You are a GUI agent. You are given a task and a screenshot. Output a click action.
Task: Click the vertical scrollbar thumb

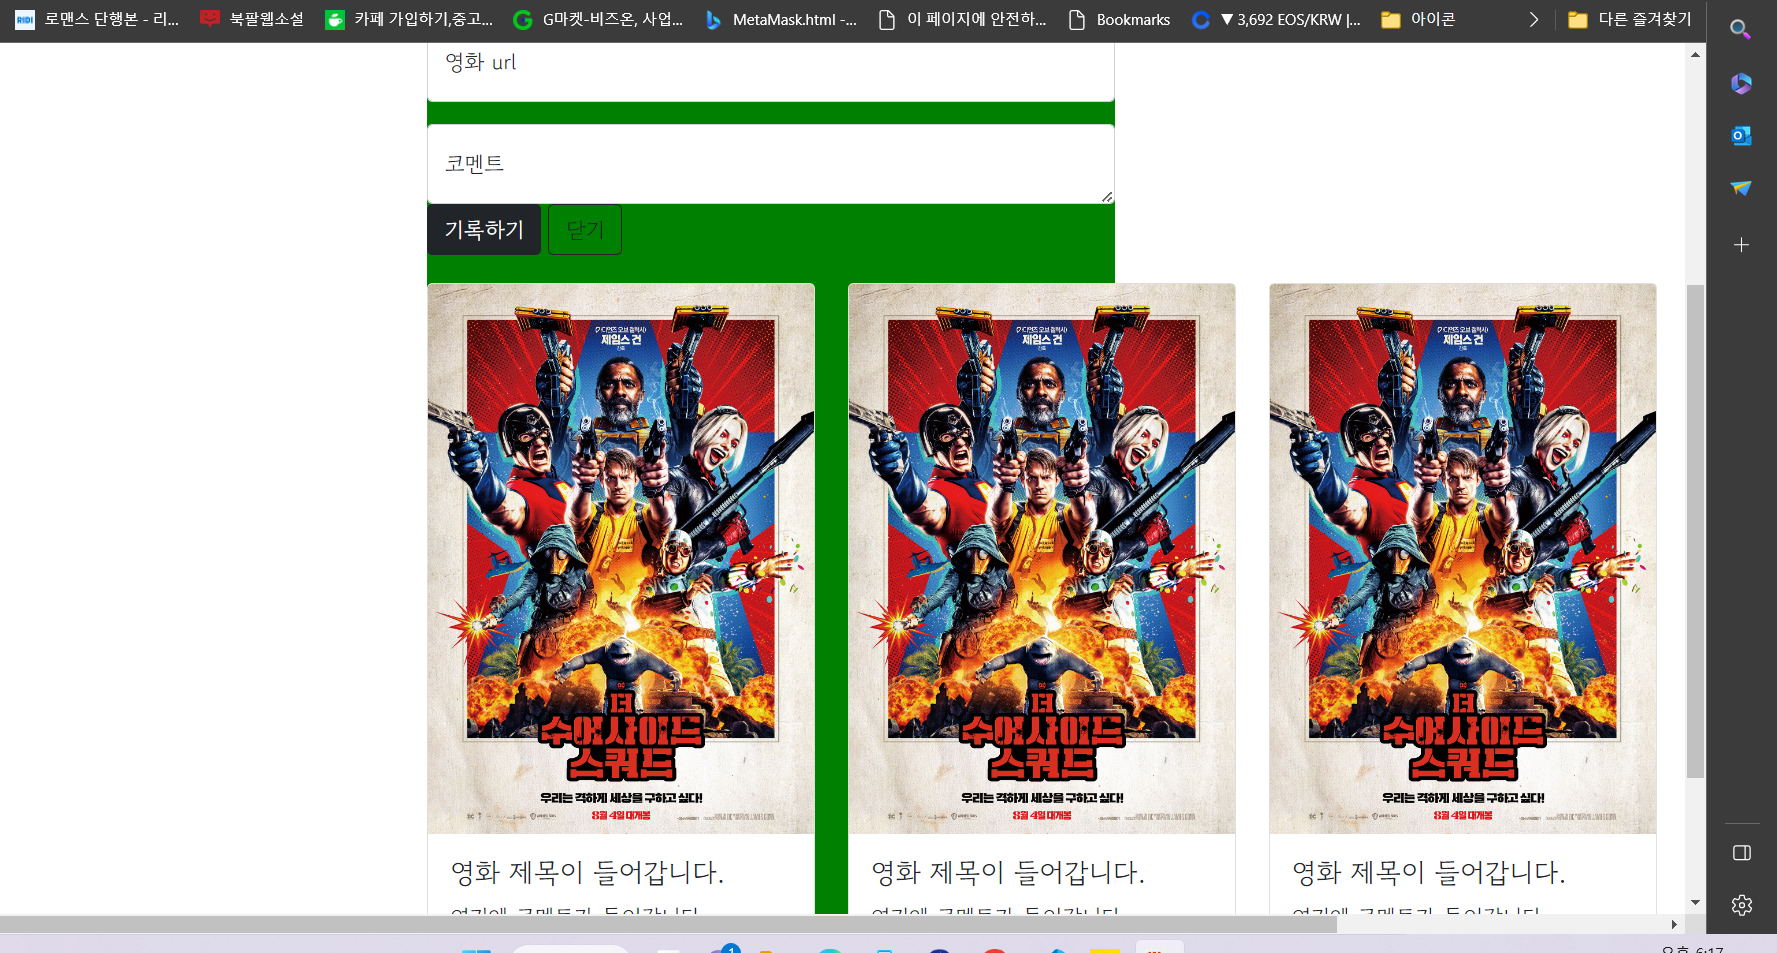click(x=1695, y=531)
